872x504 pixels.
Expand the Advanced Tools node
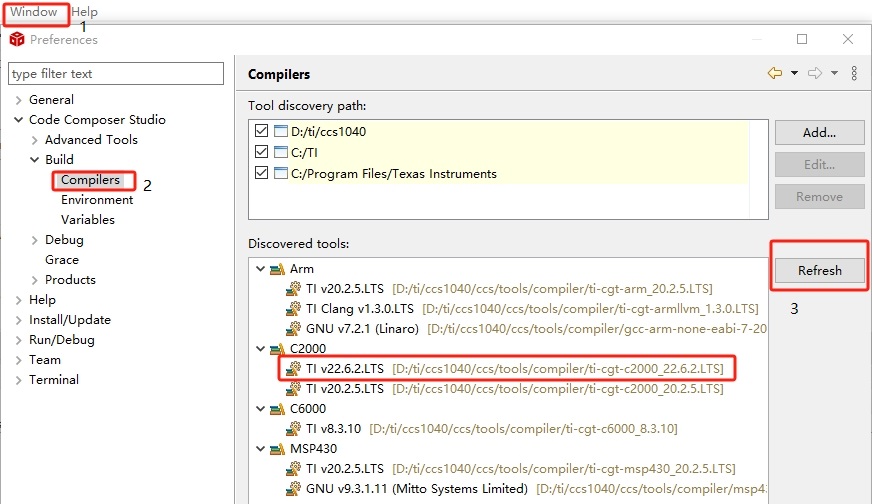pos(34,140)
